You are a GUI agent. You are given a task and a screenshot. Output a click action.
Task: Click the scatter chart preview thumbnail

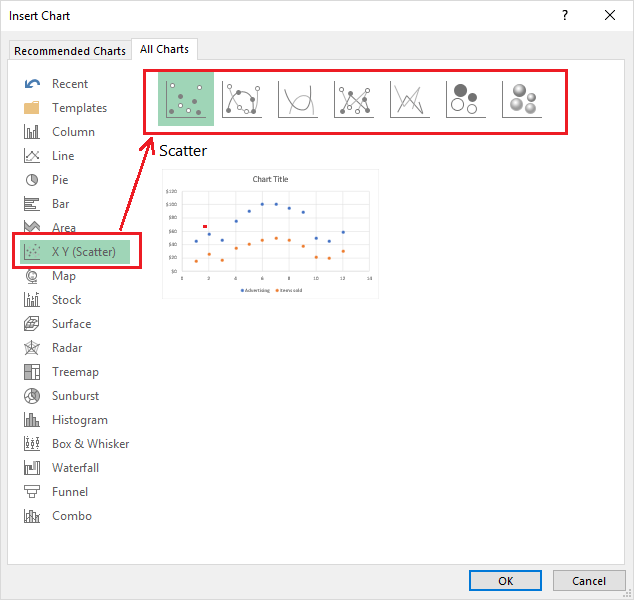click(270, 234)
